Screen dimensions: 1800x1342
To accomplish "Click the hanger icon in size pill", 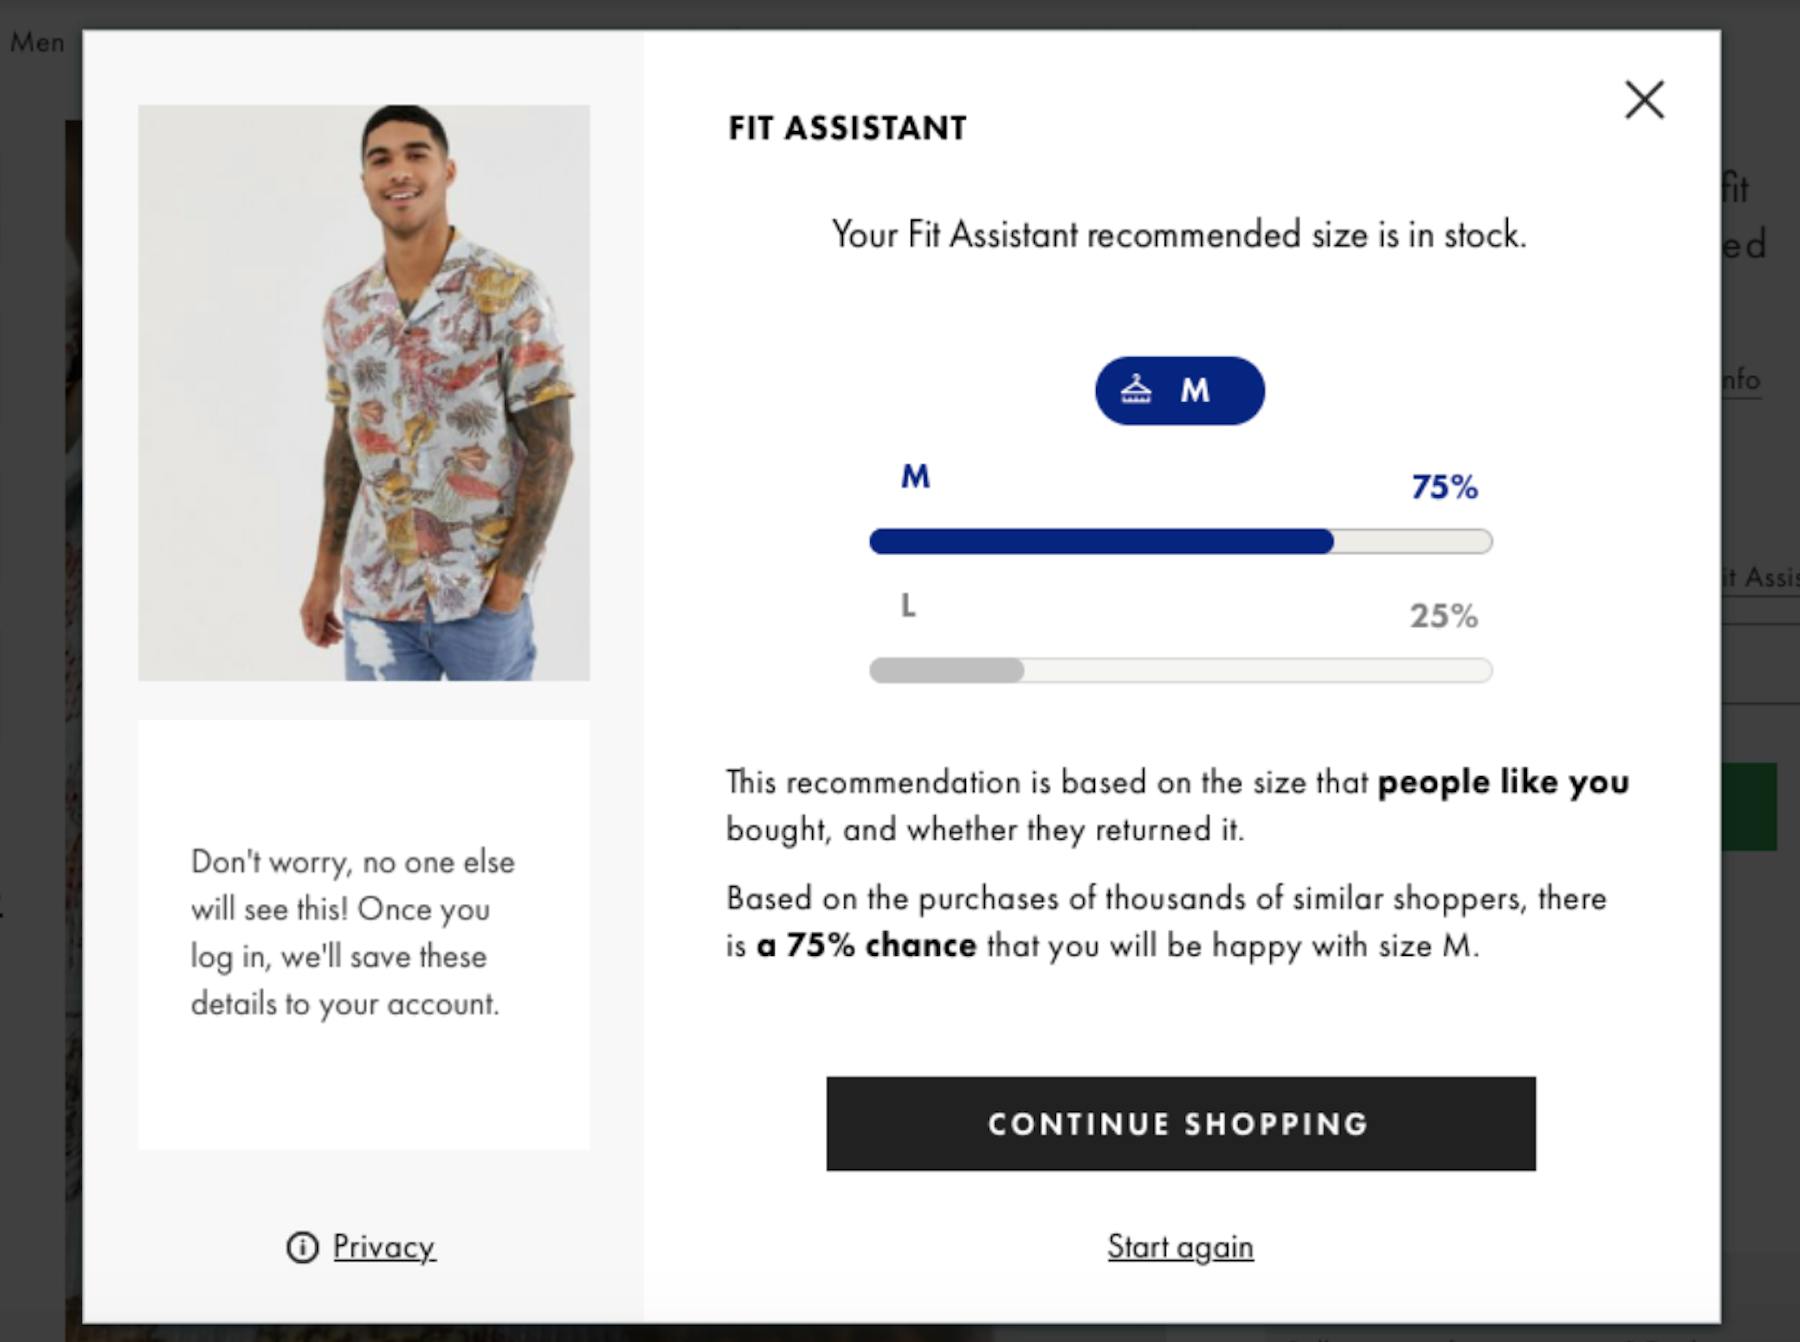I will click(1135, 389).
